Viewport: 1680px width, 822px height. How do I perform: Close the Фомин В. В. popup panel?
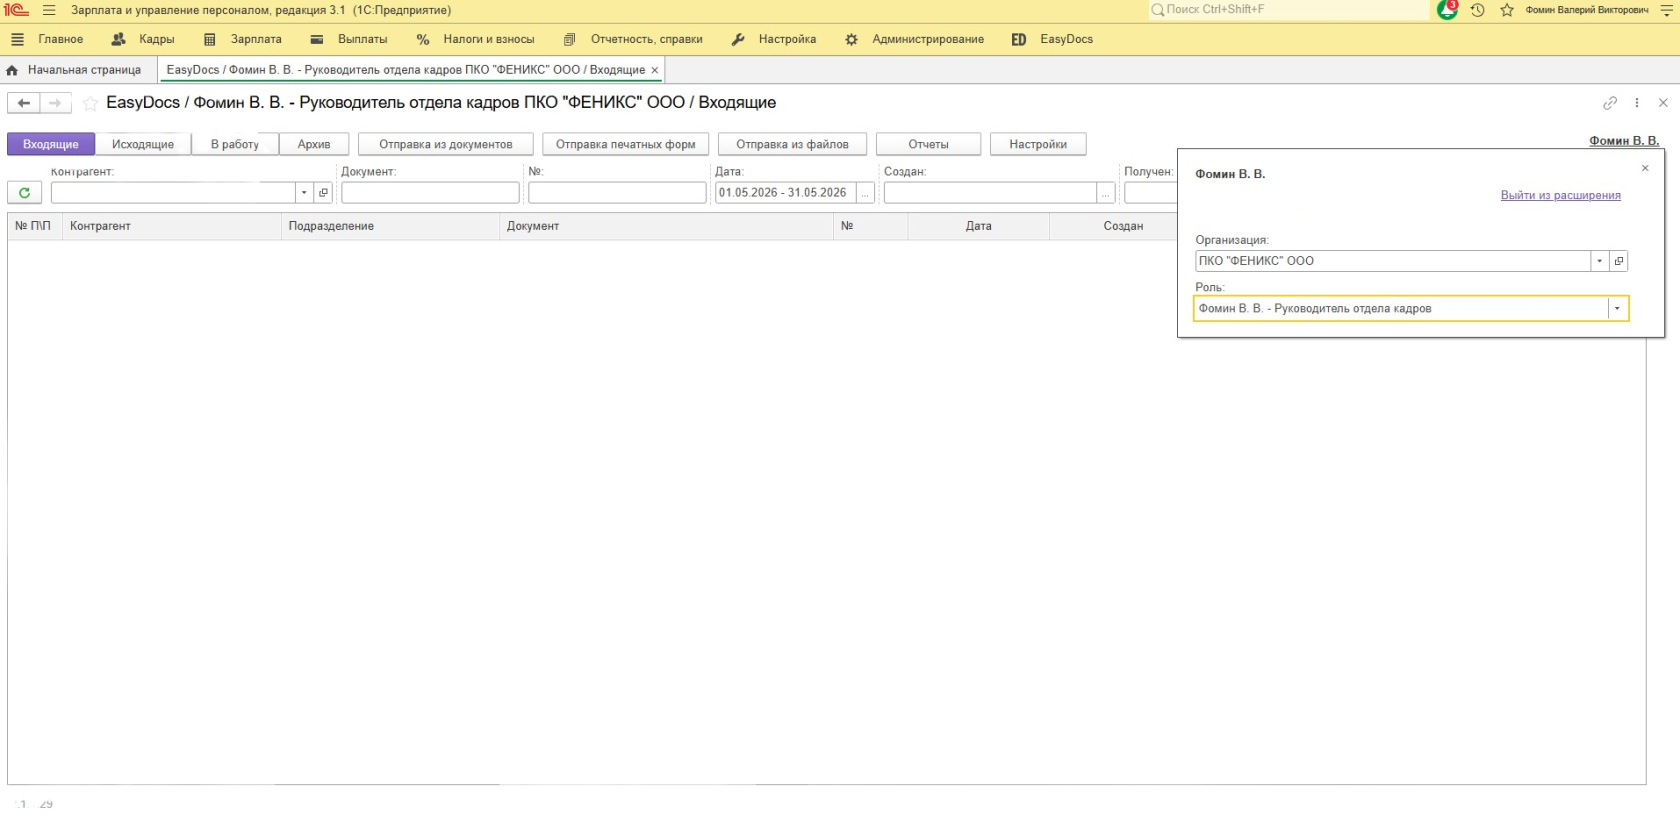(1645, 168)
